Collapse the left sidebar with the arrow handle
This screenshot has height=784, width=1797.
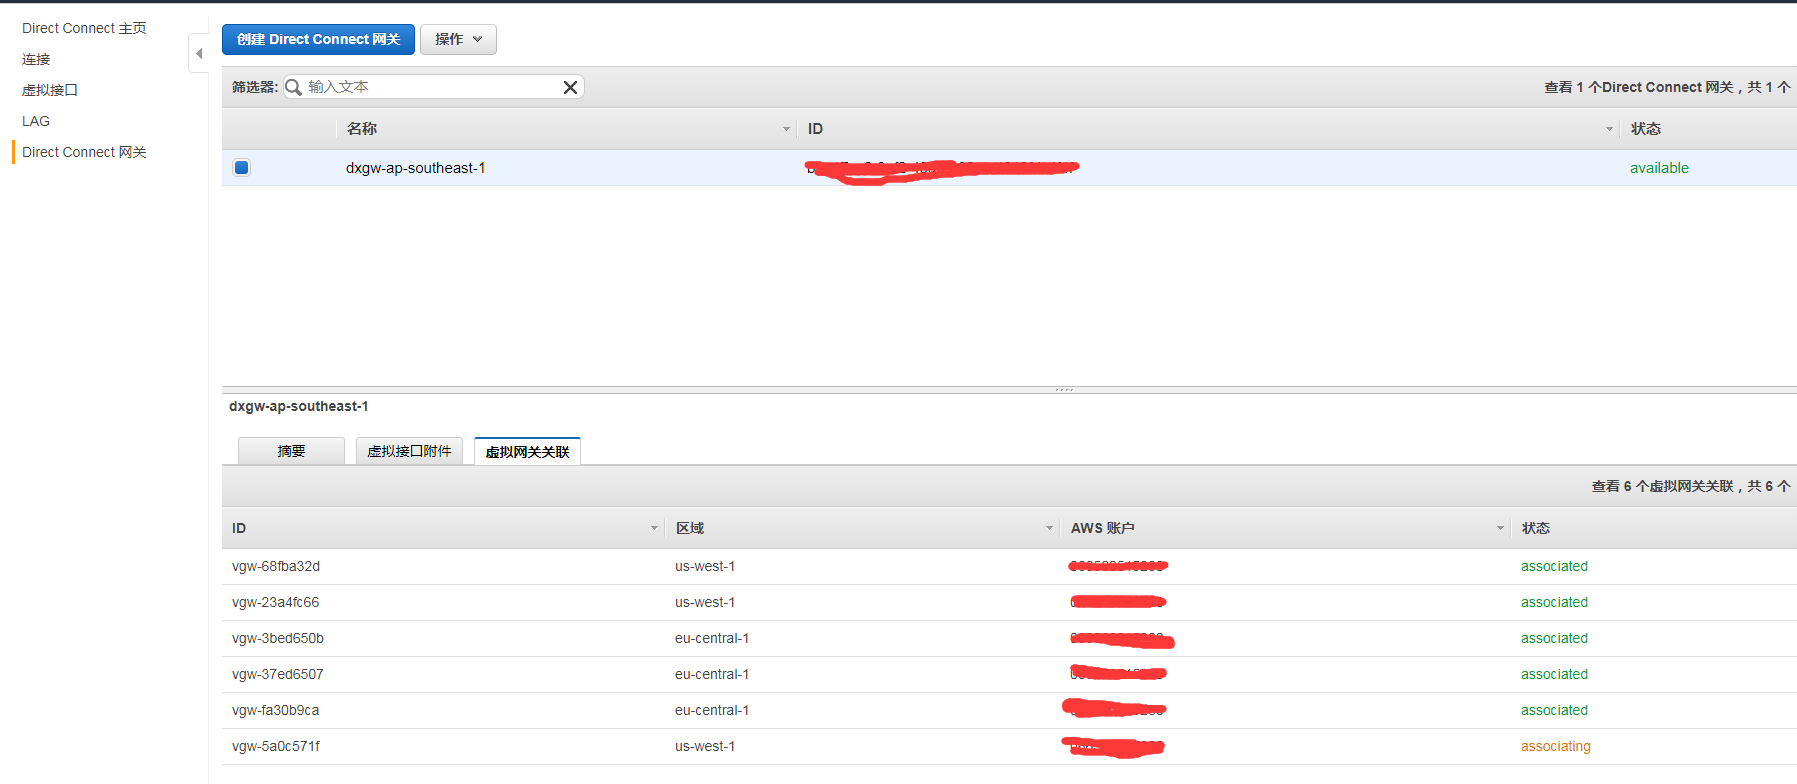coord(198,53)
